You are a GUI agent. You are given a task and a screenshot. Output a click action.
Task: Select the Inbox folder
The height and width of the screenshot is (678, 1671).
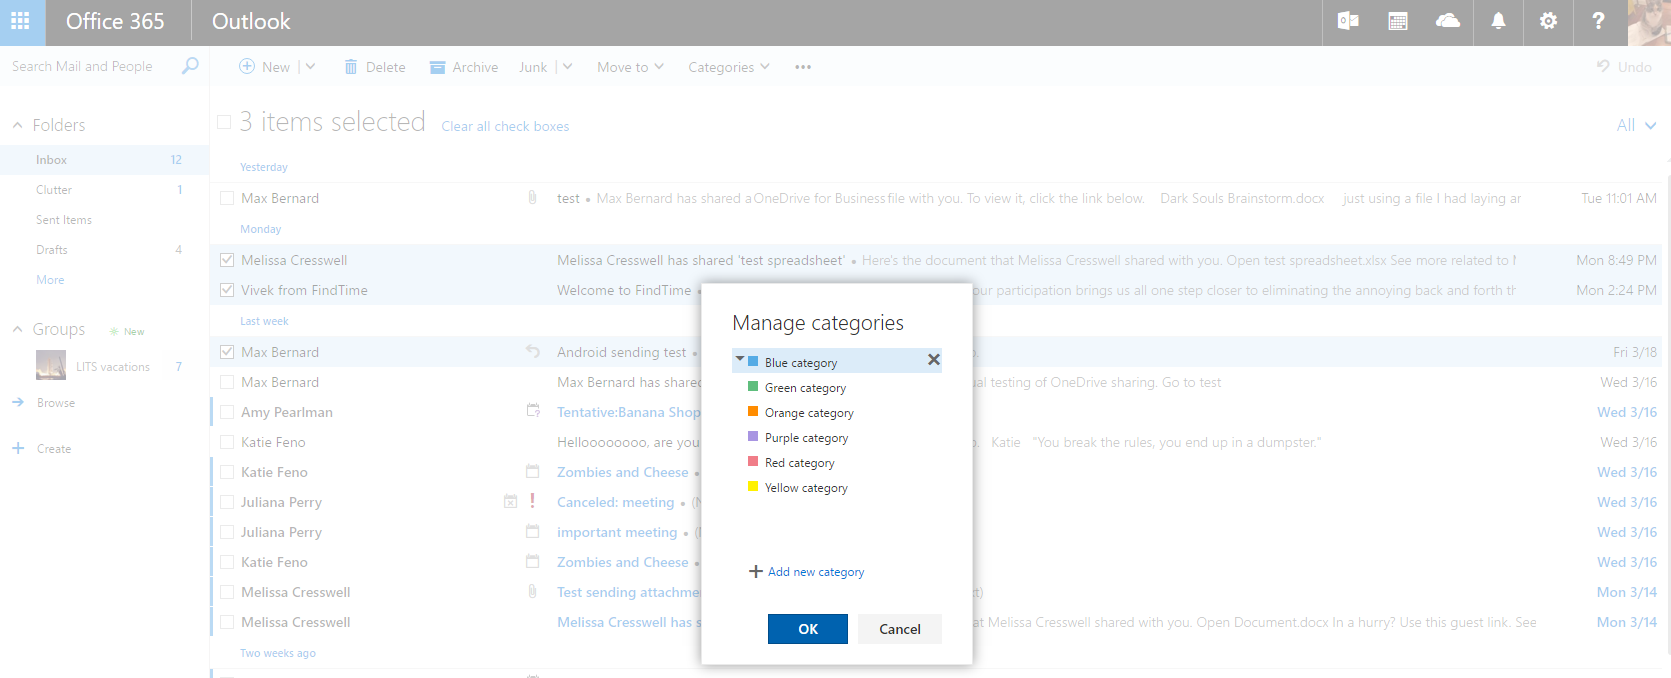tap(104, 160)
